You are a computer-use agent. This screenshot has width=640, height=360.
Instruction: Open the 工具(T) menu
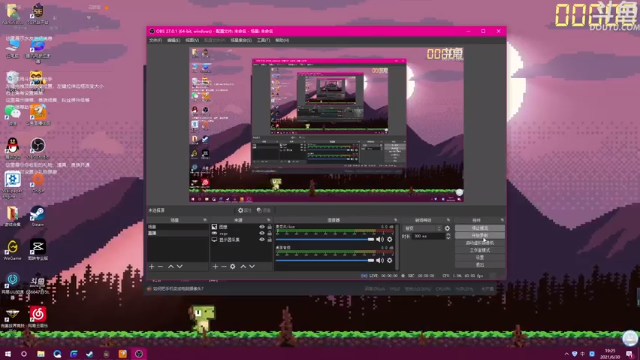point(263,40)
